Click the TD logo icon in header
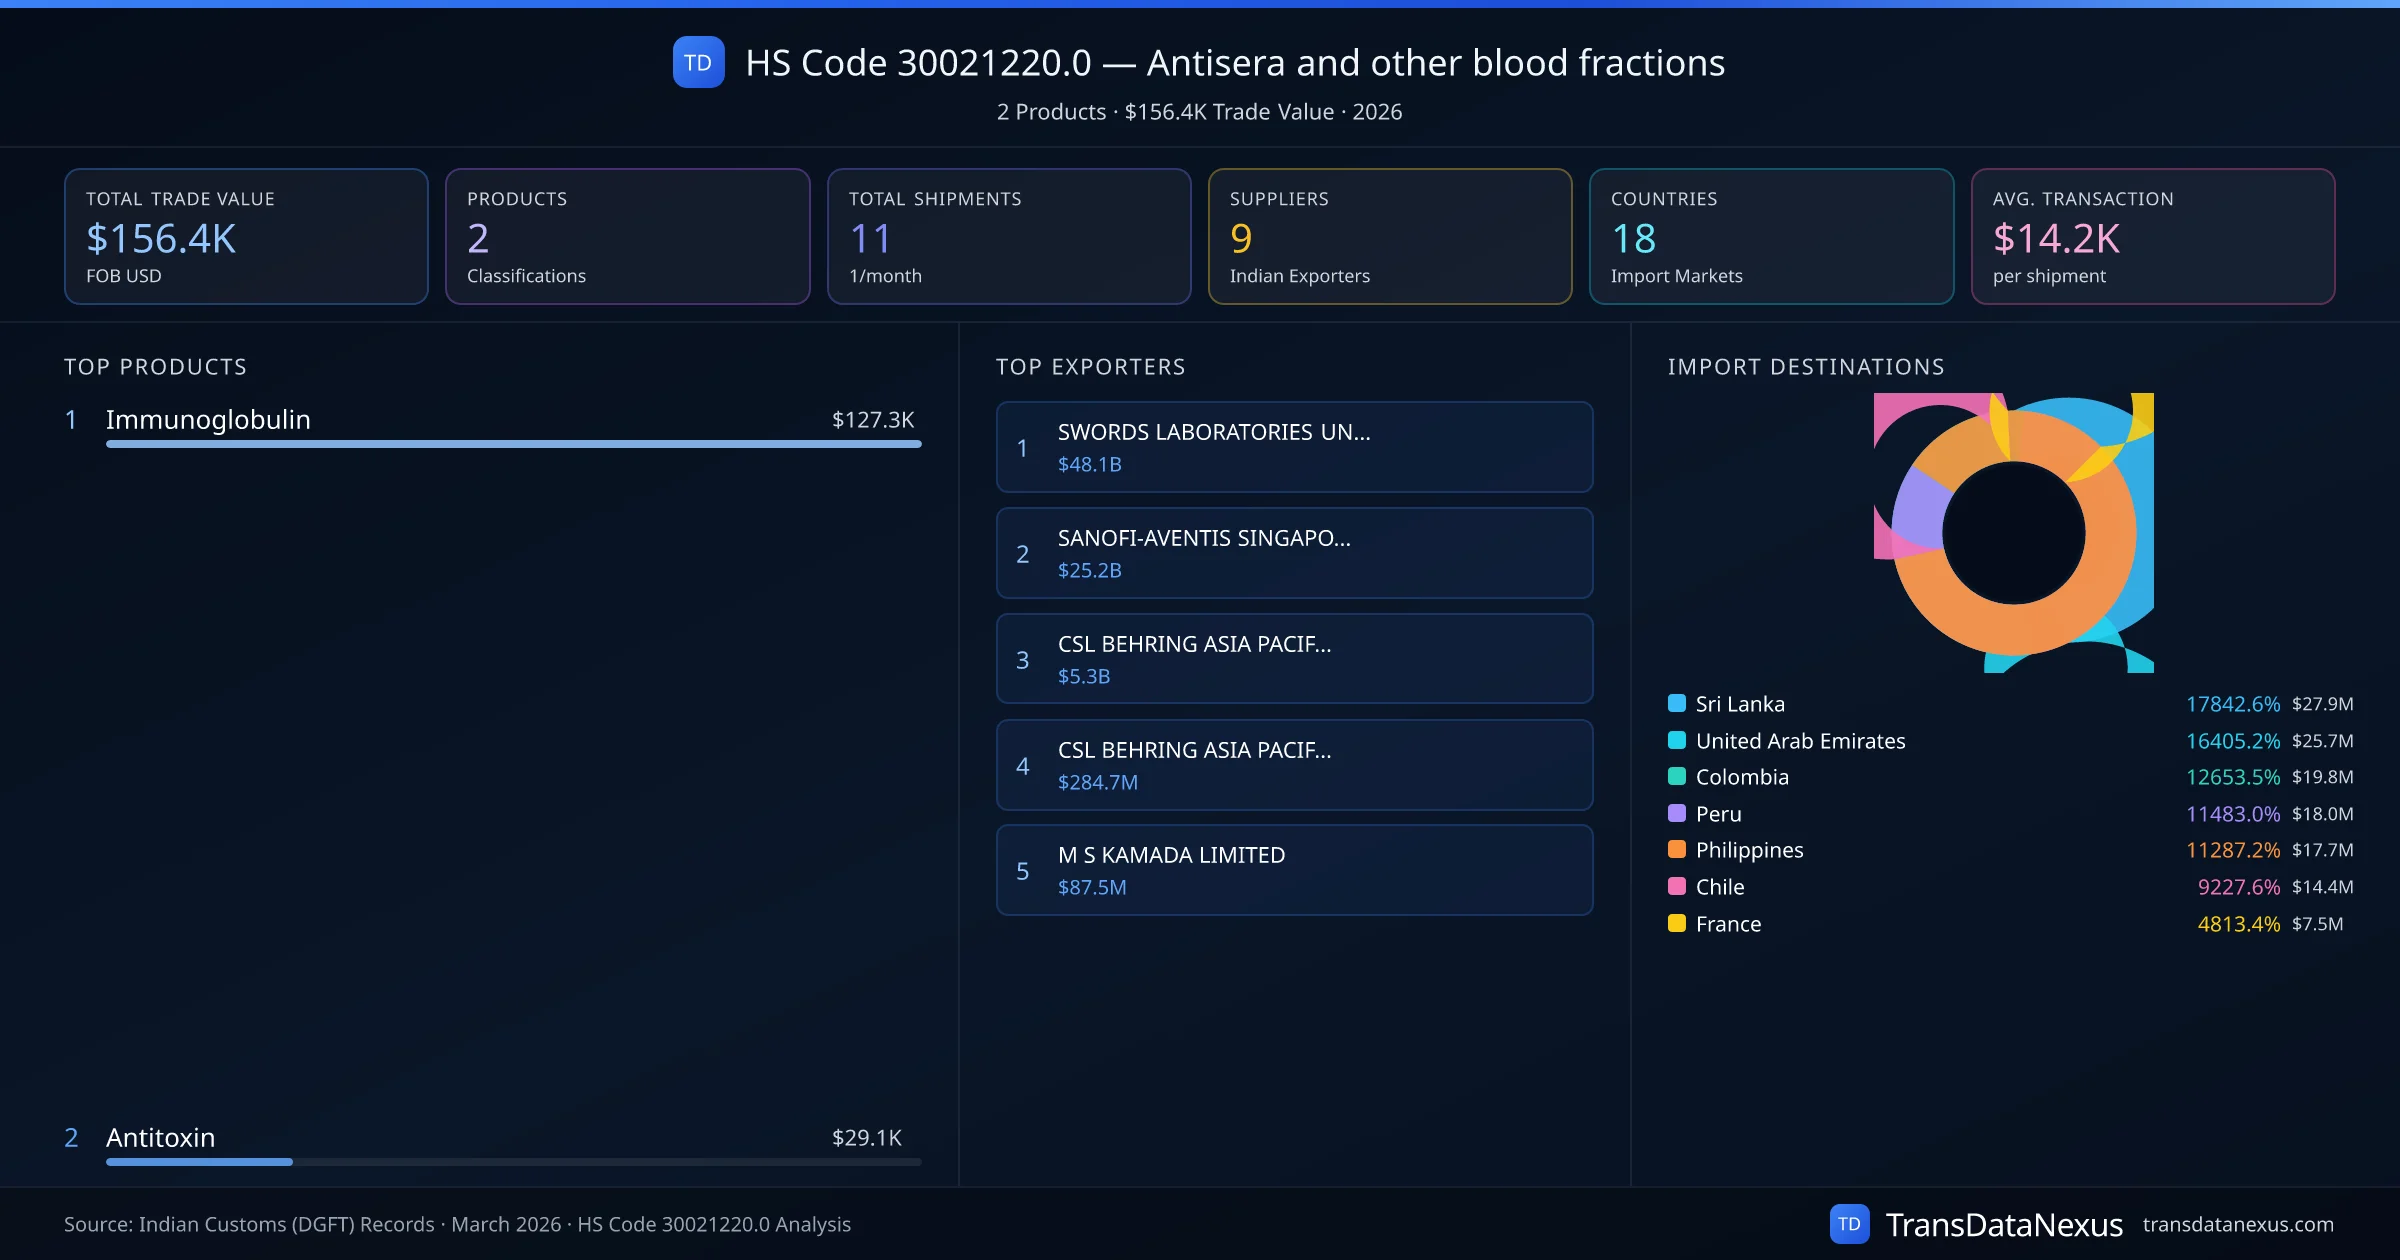Screen dimensions: 2400x1260 click(x=698, y=62)
